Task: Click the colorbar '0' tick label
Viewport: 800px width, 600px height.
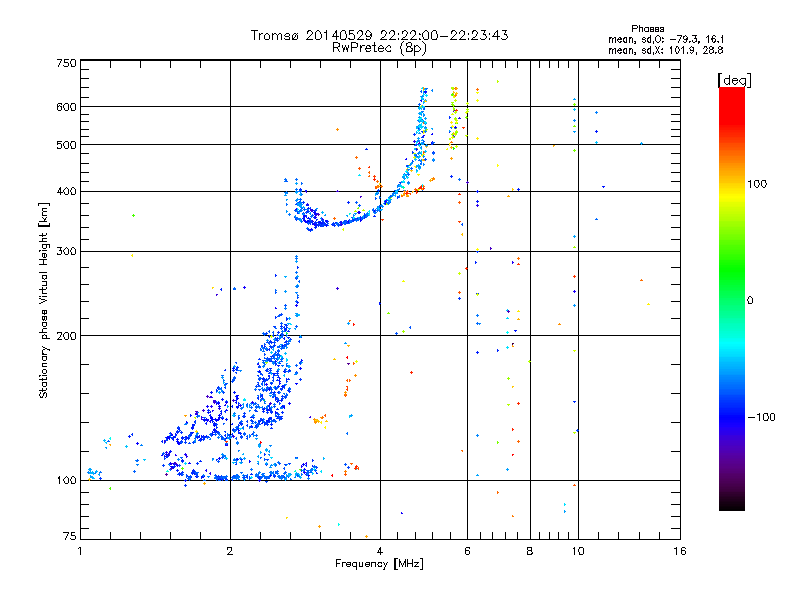Action: pos(750,300)
